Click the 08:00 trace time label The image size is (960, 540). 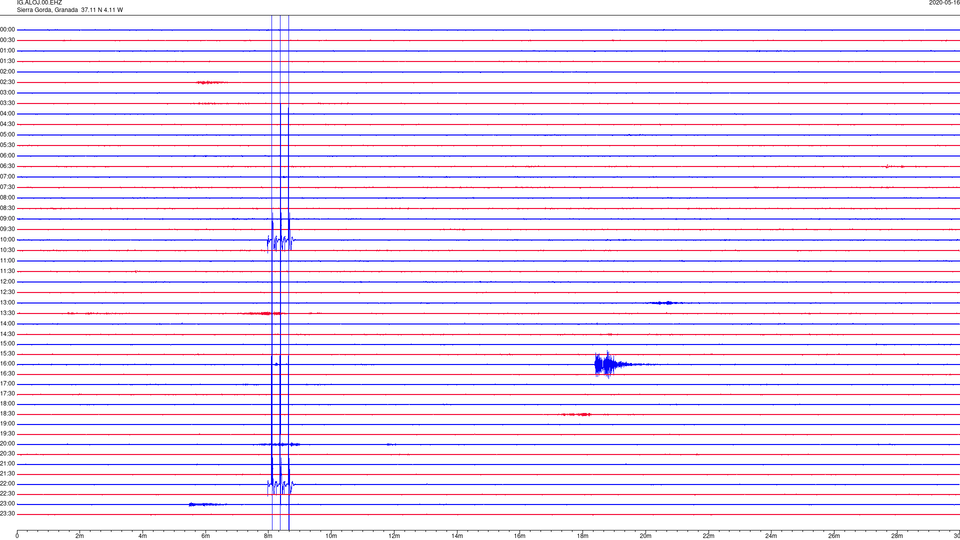pyautogui.click(x=7, y=198)
